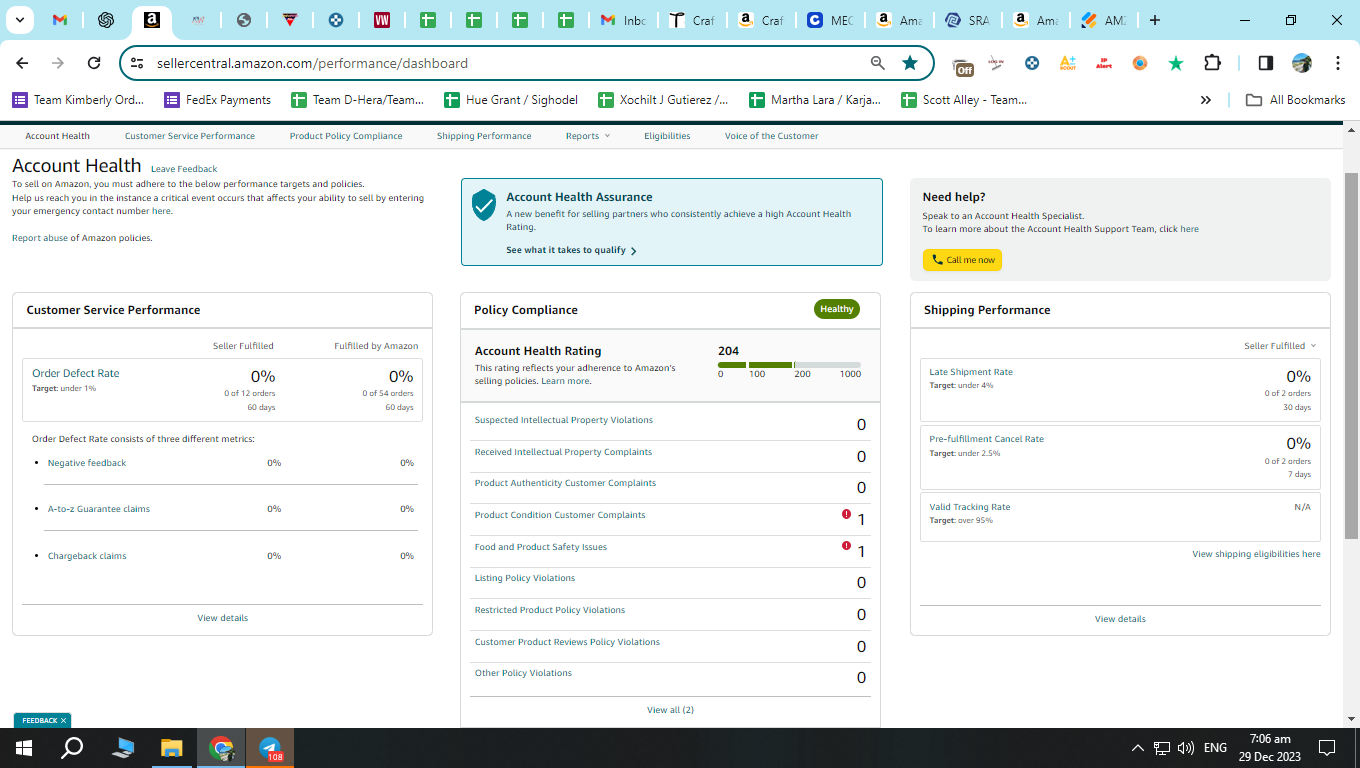Open Chrome's three-dot menu

pyautogui.click(x=1337, y=63)
